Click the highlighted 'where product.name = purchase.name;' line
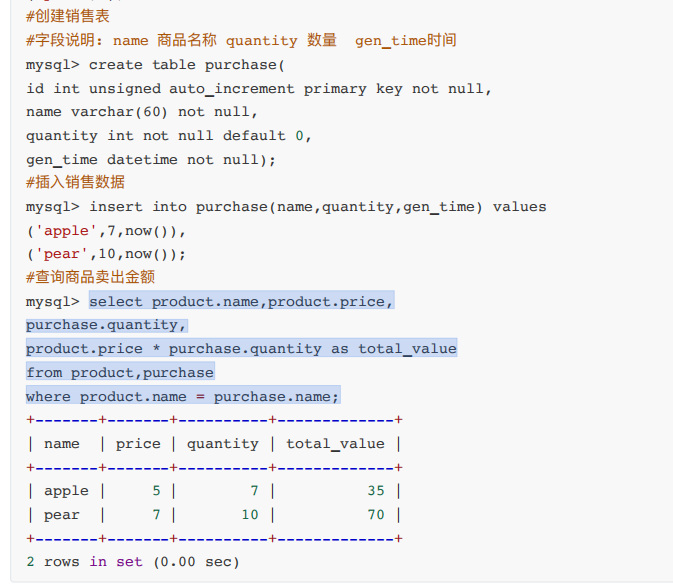The width and height of the screenshot is (673, 585). (x=182, y=396)
